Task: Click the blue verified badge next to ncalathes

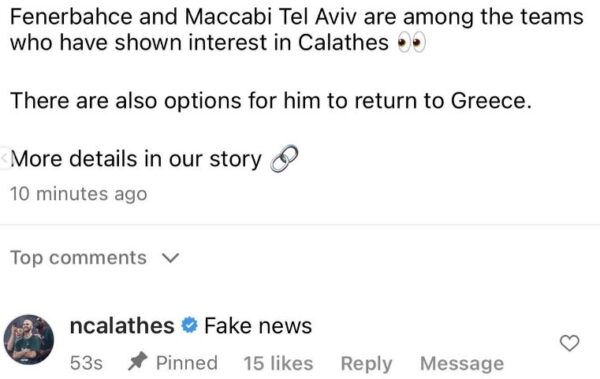Action: (189, 326)
